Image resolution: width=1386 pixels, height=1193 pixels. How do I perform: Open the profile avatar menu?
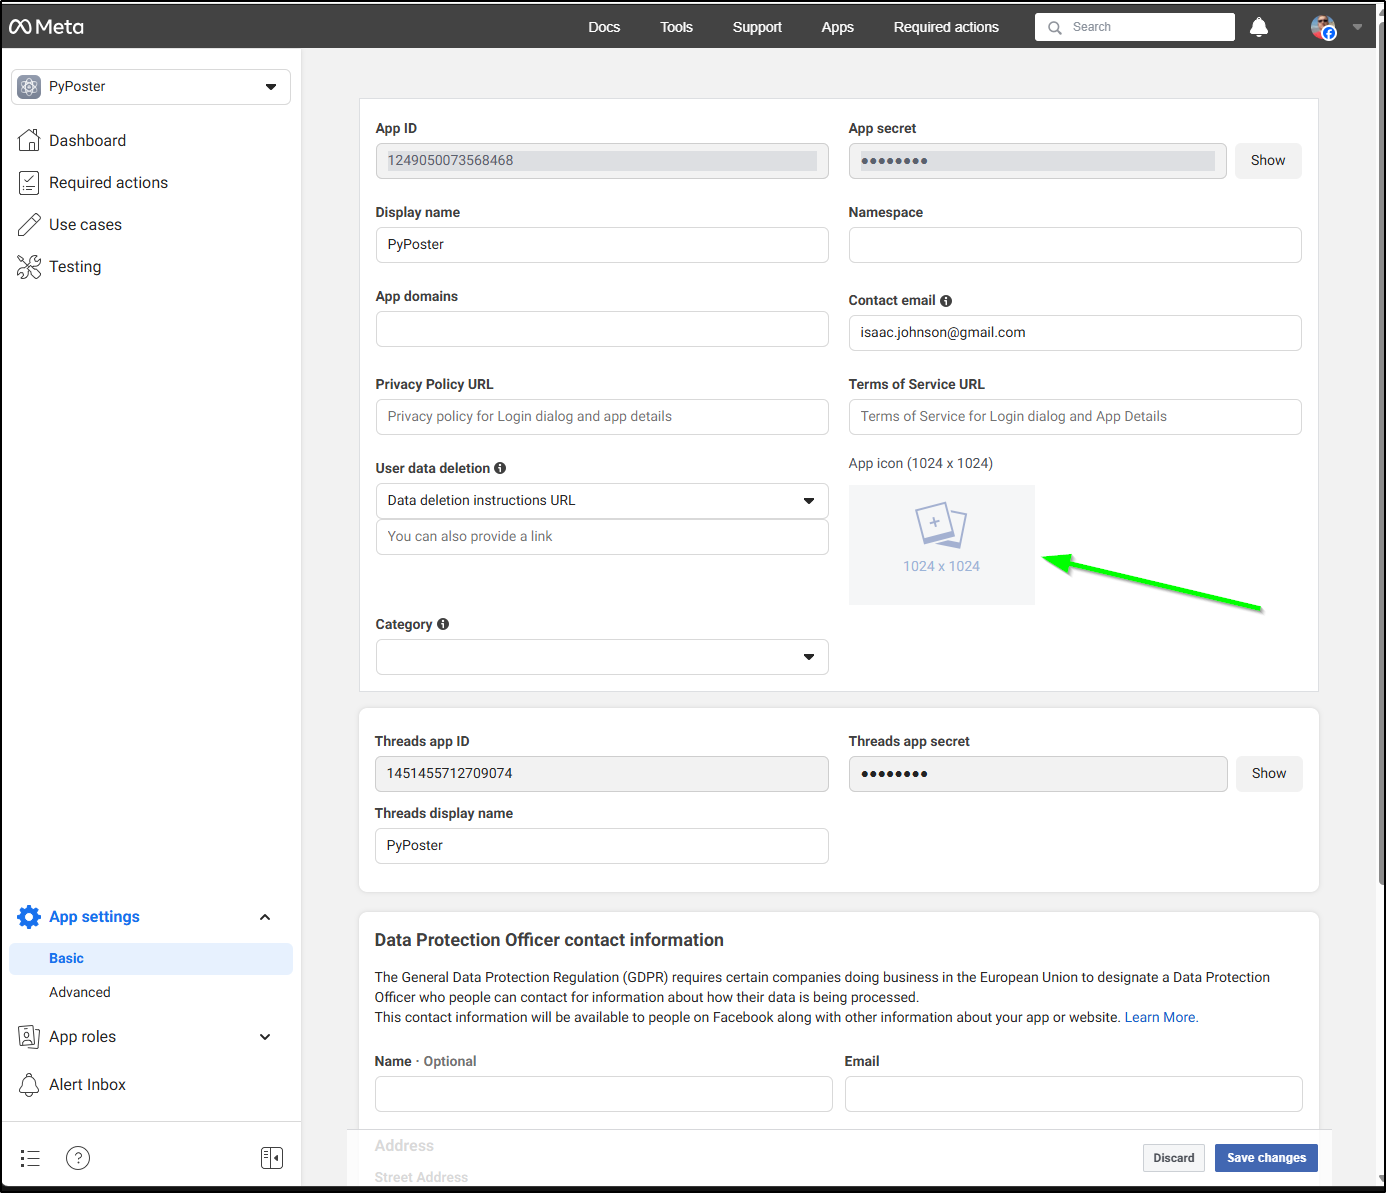pyautogui.click(x=1323, y=27)
